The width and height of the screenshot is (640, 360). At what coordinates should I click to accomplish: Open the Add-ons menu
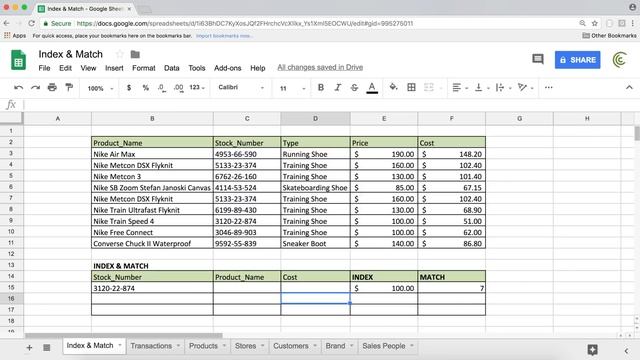click(x=227, y=68)
